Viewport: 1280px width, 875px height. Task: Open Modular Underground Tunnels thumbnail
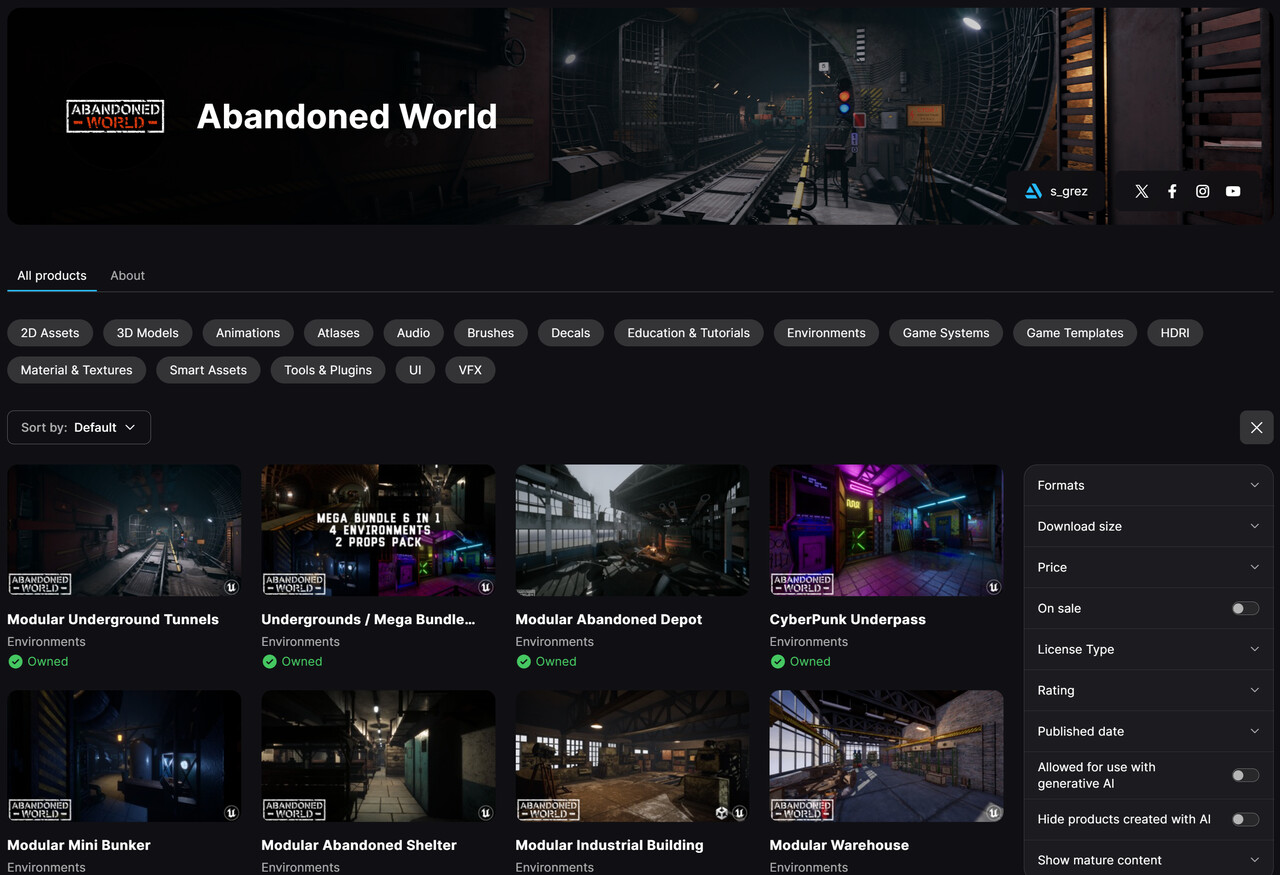tap(124, 530)
